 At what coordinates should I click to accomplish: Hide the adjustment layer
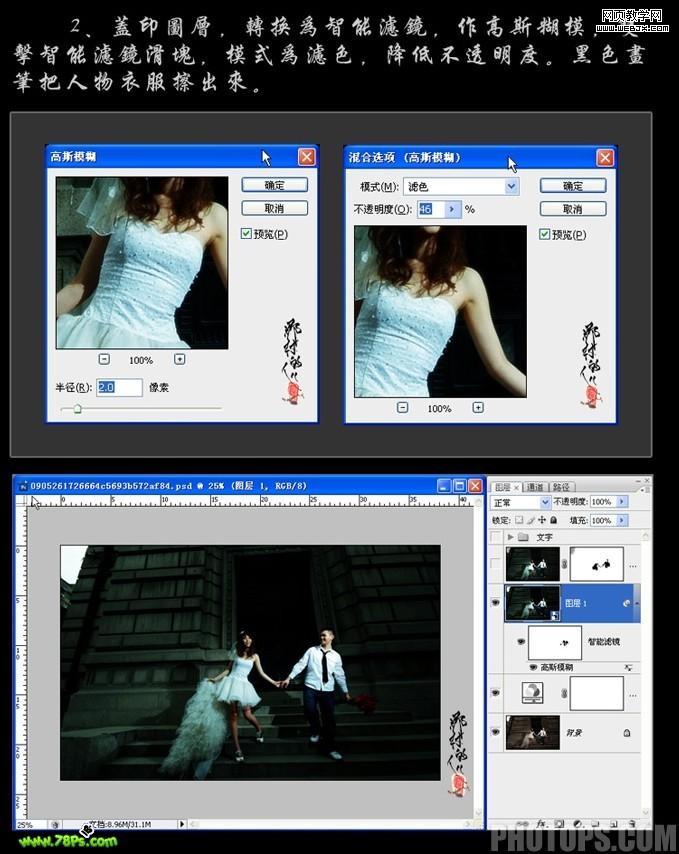[x=496, y=693]
